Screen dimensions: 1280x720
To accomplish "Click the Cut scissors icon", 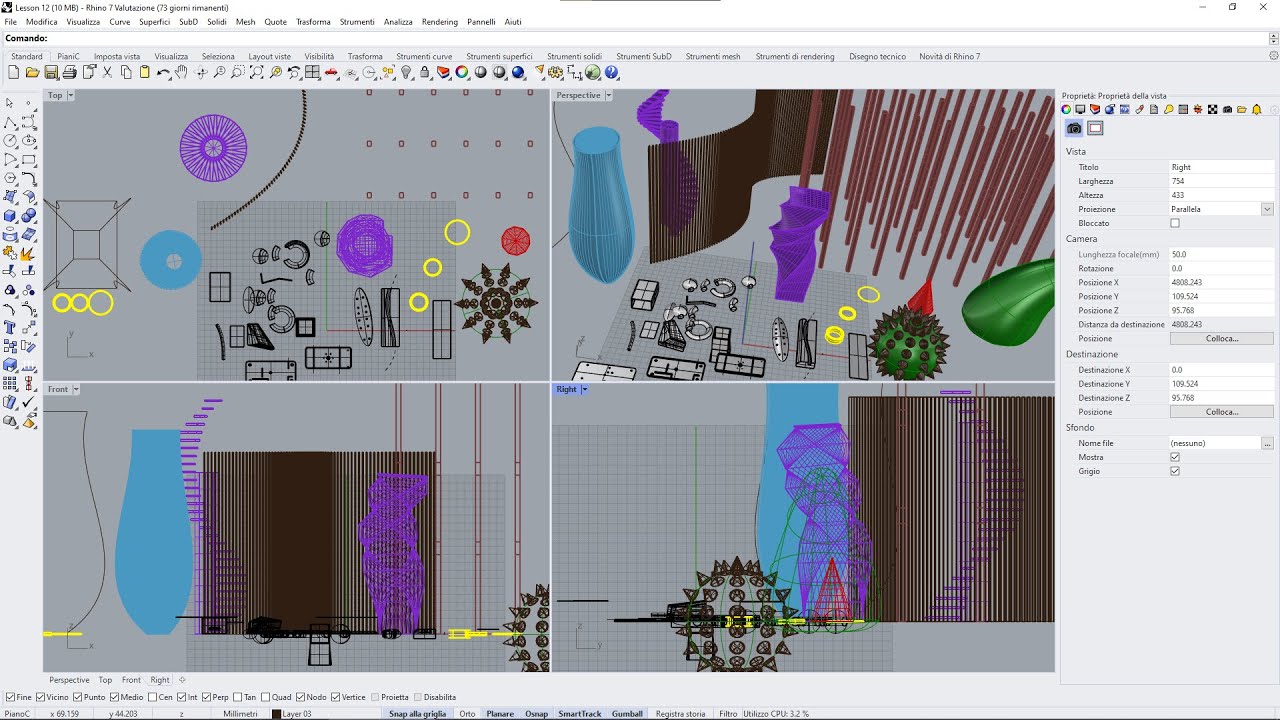I will click(106, 72).
